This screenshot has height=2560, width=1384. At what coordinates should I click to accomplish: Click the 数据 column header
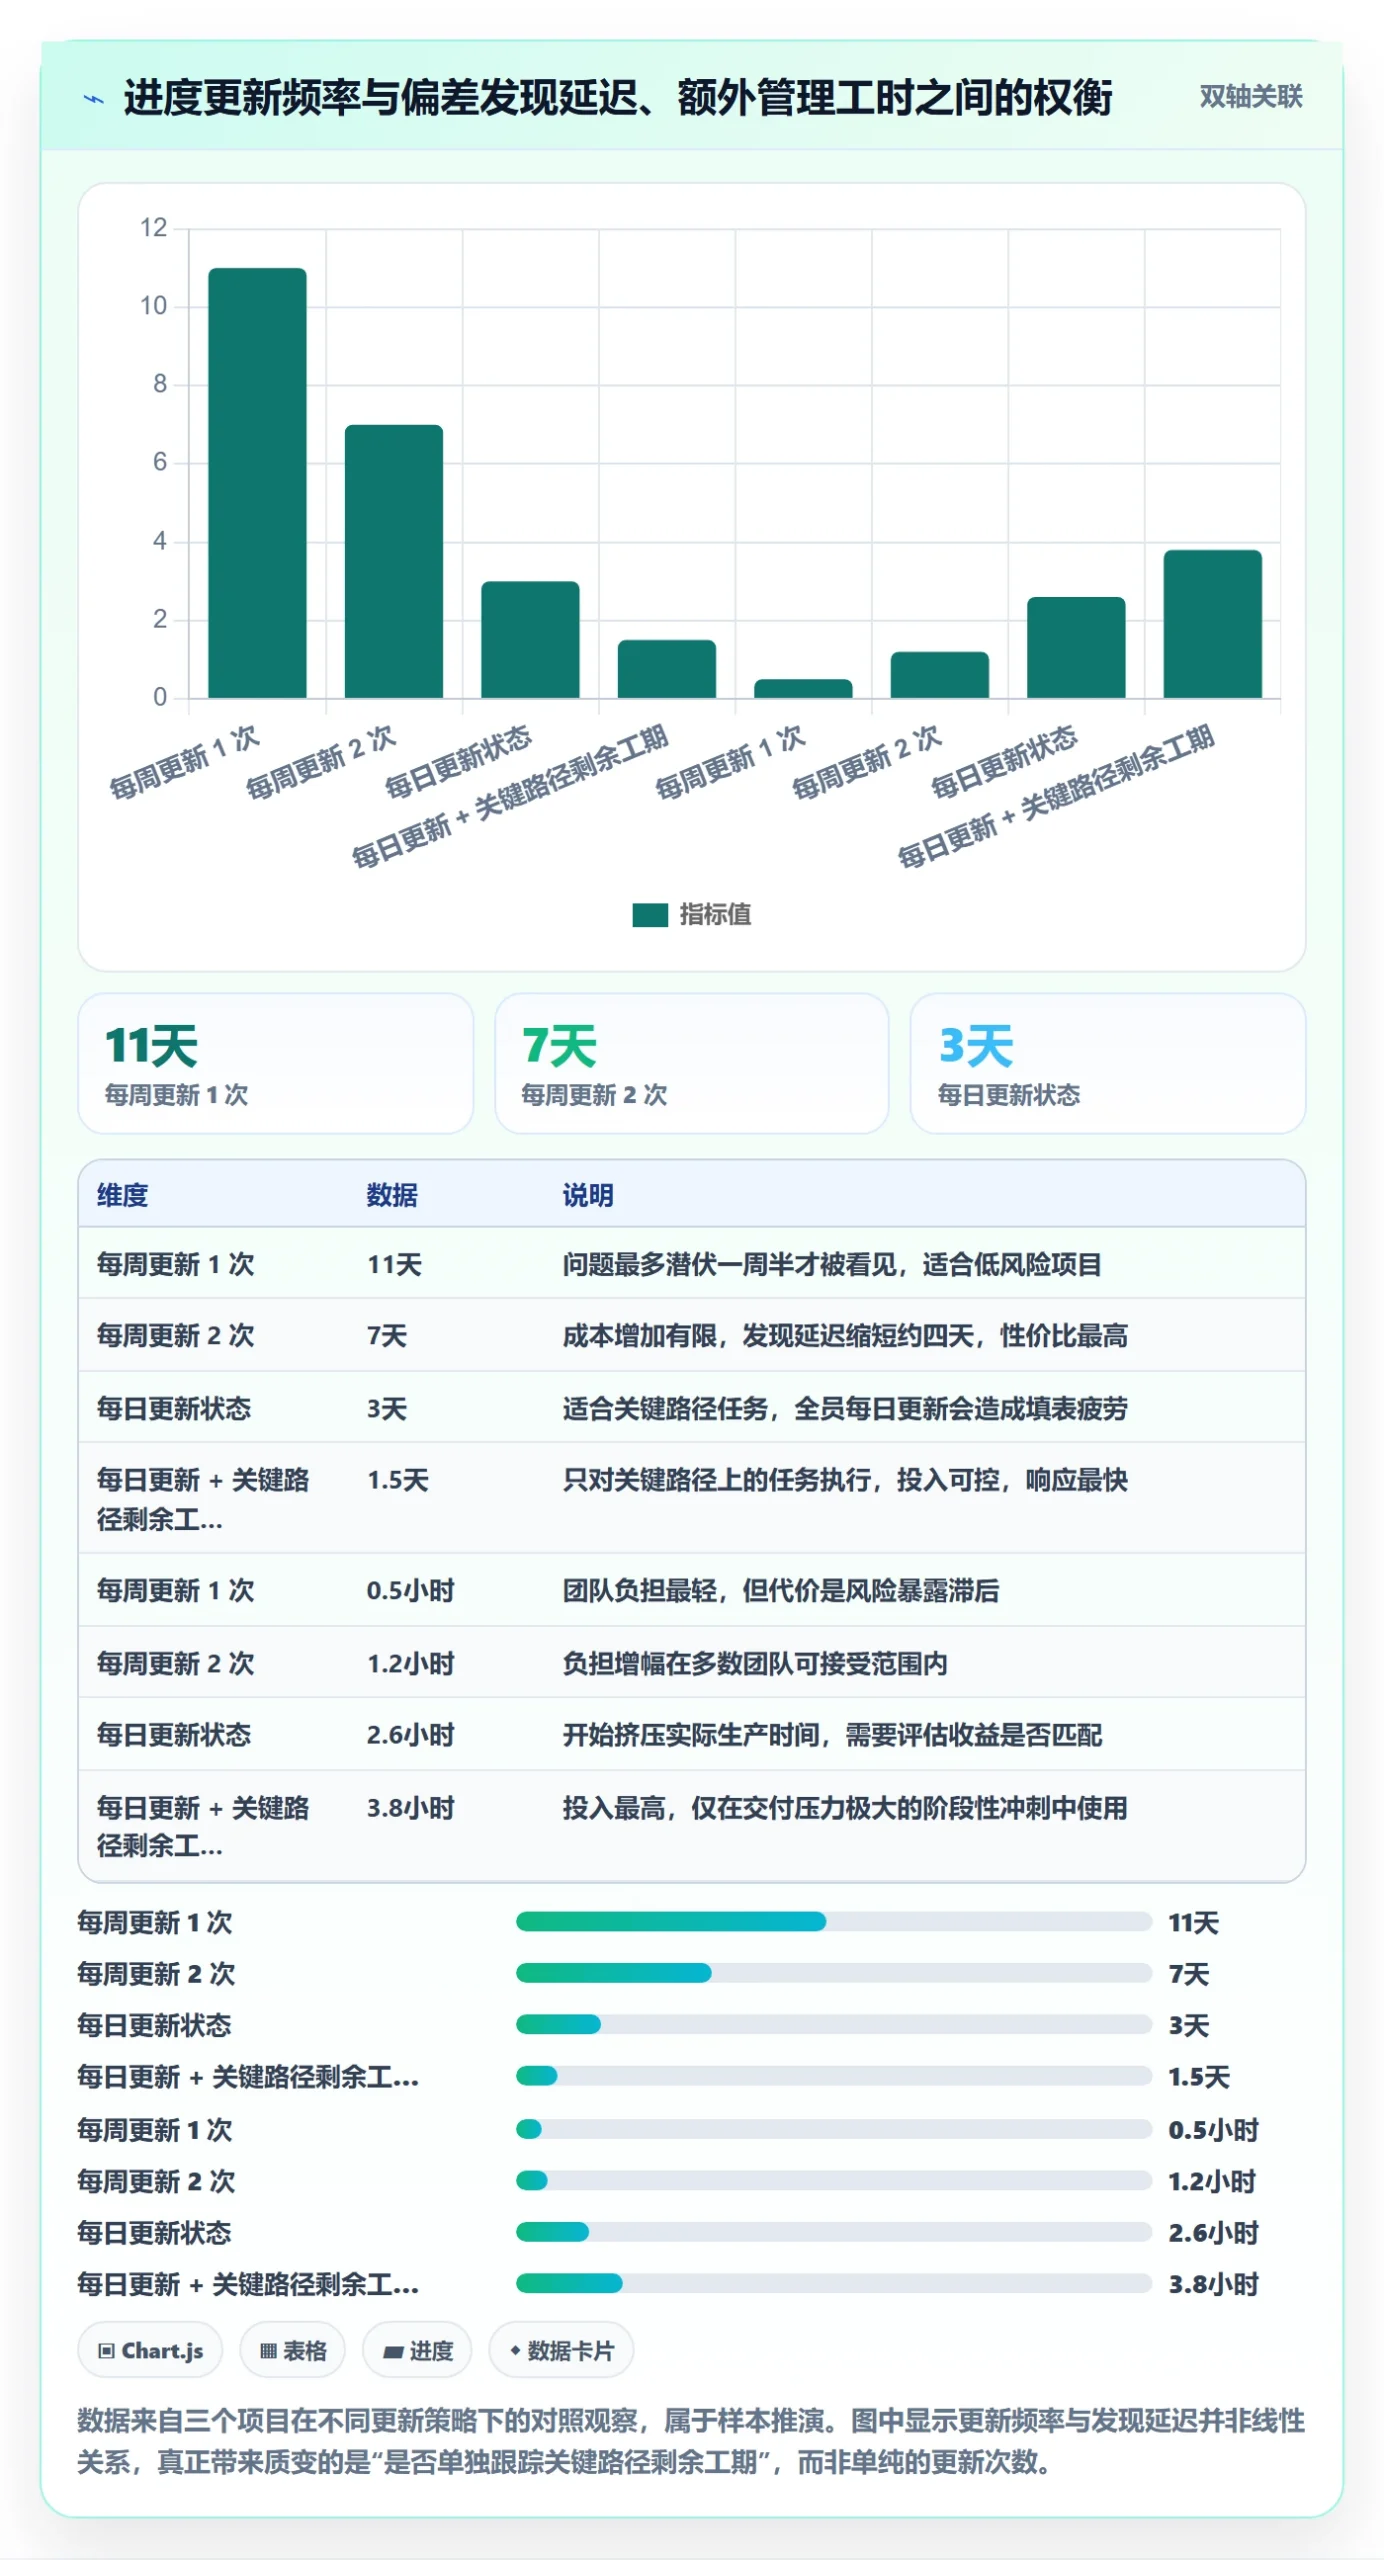point(392,1195)
